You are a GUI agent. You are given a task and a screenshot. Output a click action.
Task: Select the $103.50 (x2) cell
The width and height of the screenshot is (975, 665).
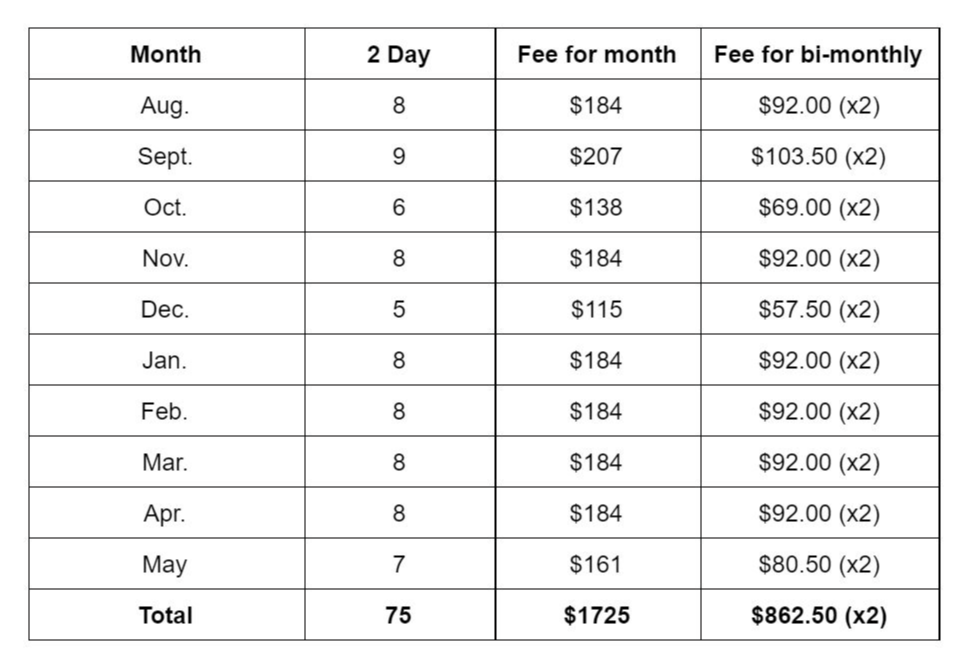(x=818, y=156)
